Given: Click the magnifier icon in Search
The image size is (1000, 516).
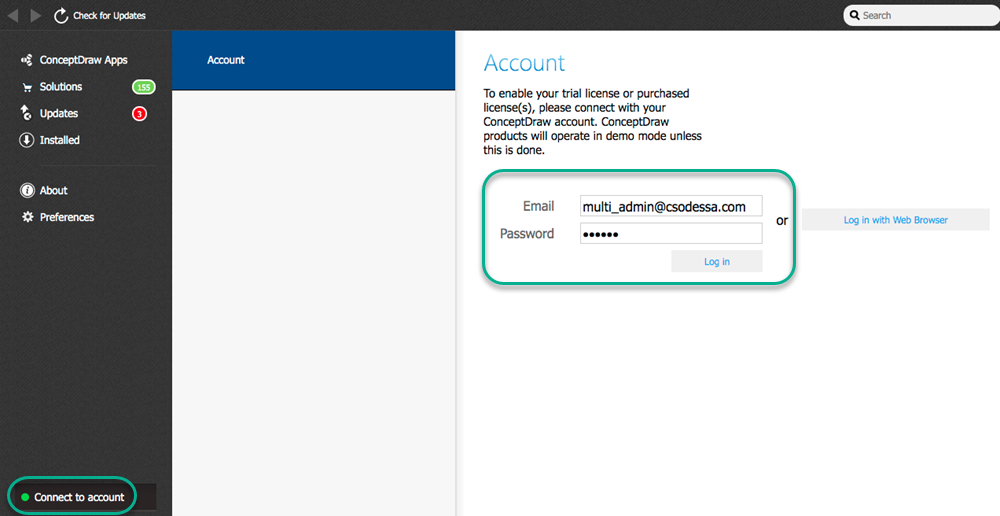Looking at the screenshot, I should [855, 15].
